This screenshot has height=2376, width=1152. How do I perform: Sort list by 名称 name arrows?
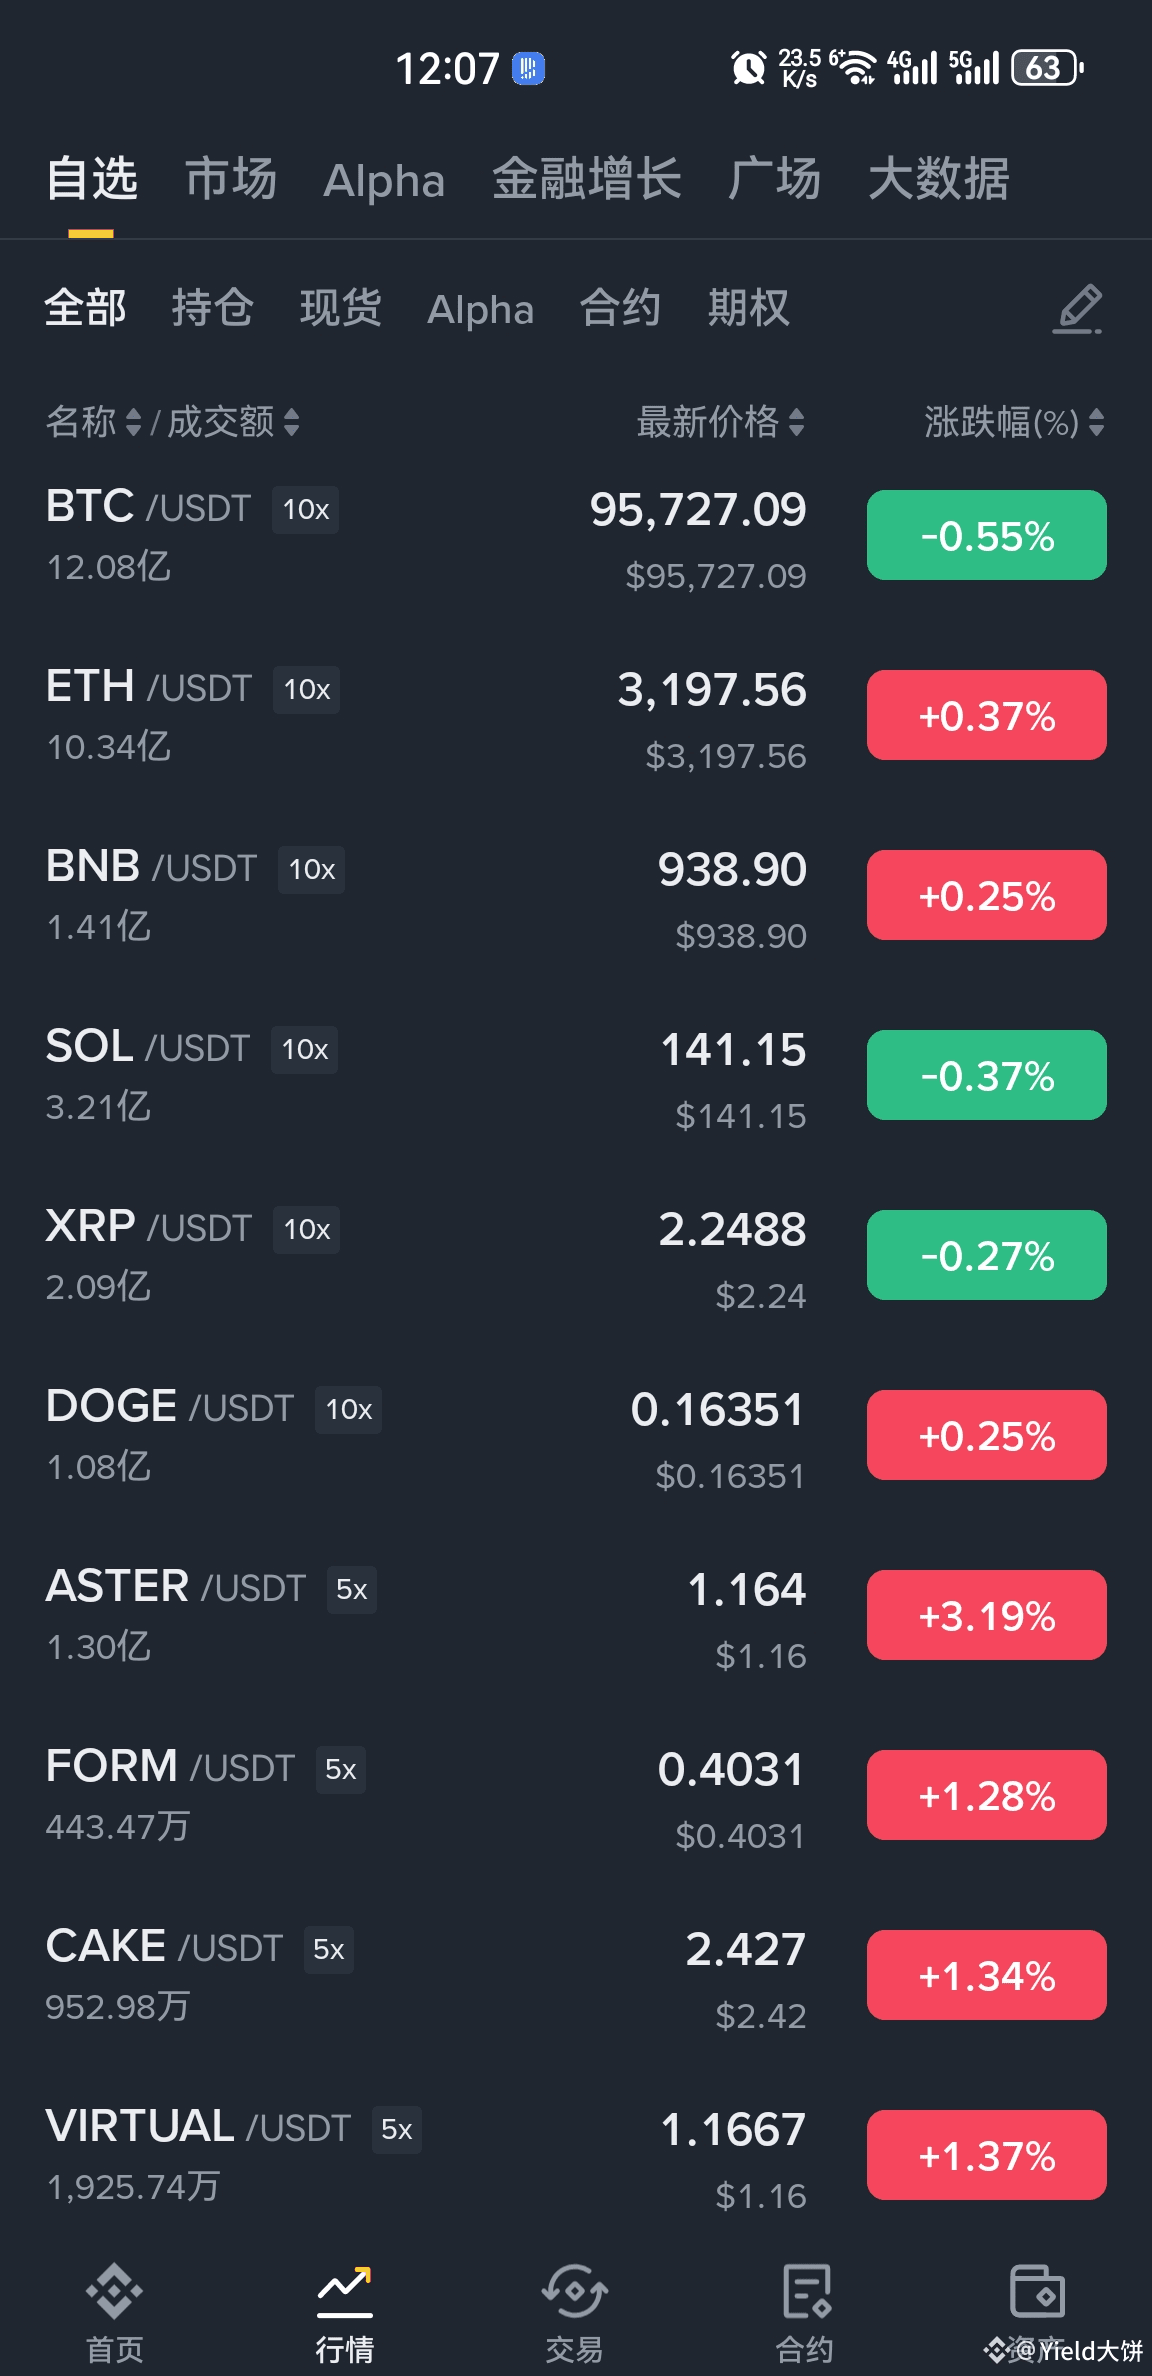coord(133,422)
